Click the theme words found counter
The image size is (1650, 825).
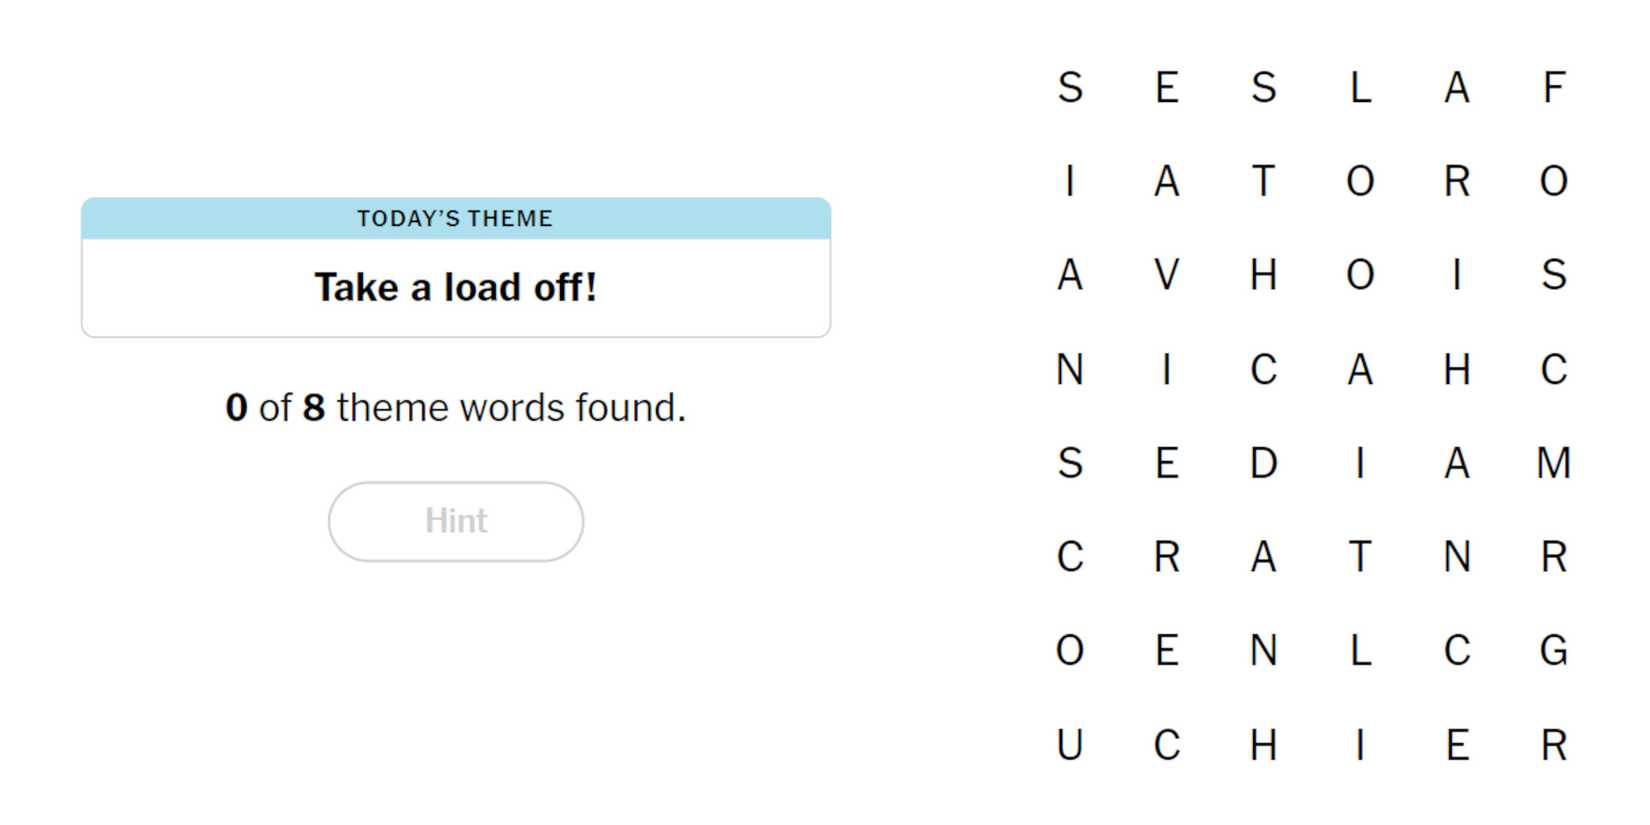pos(456,408)
